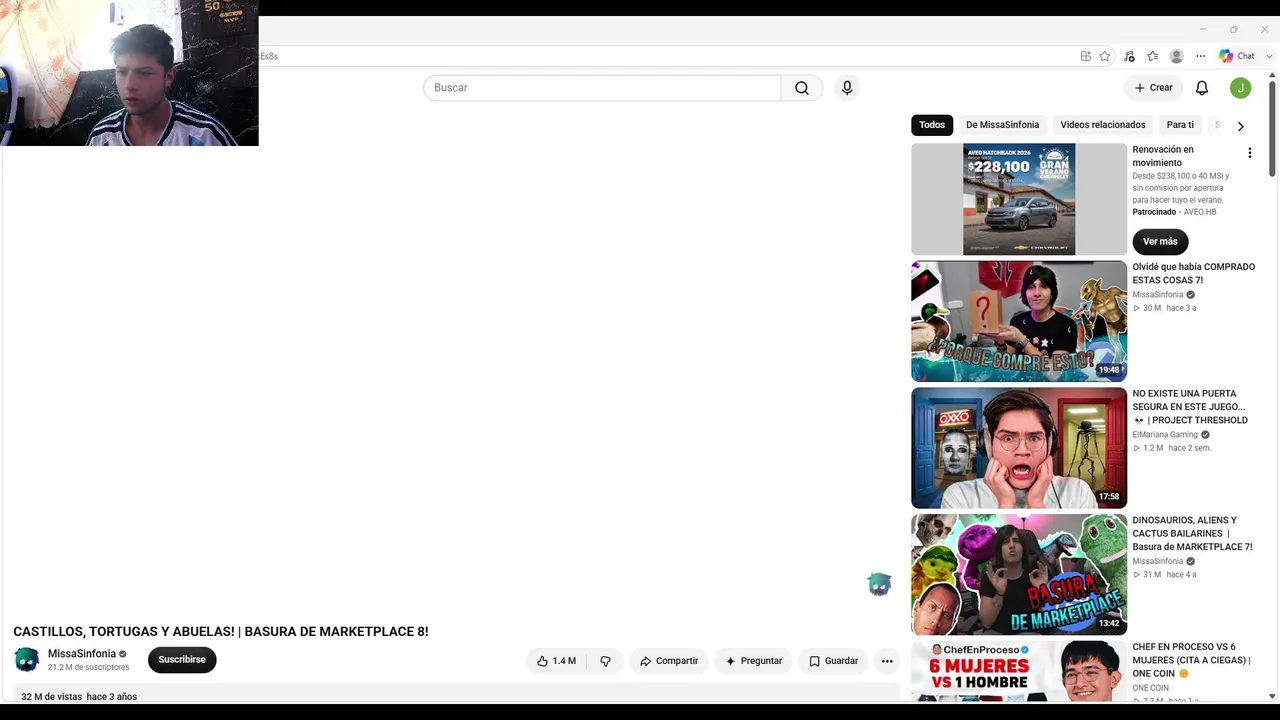Dislike the video with thumbs down

click(x=605, y=661)
